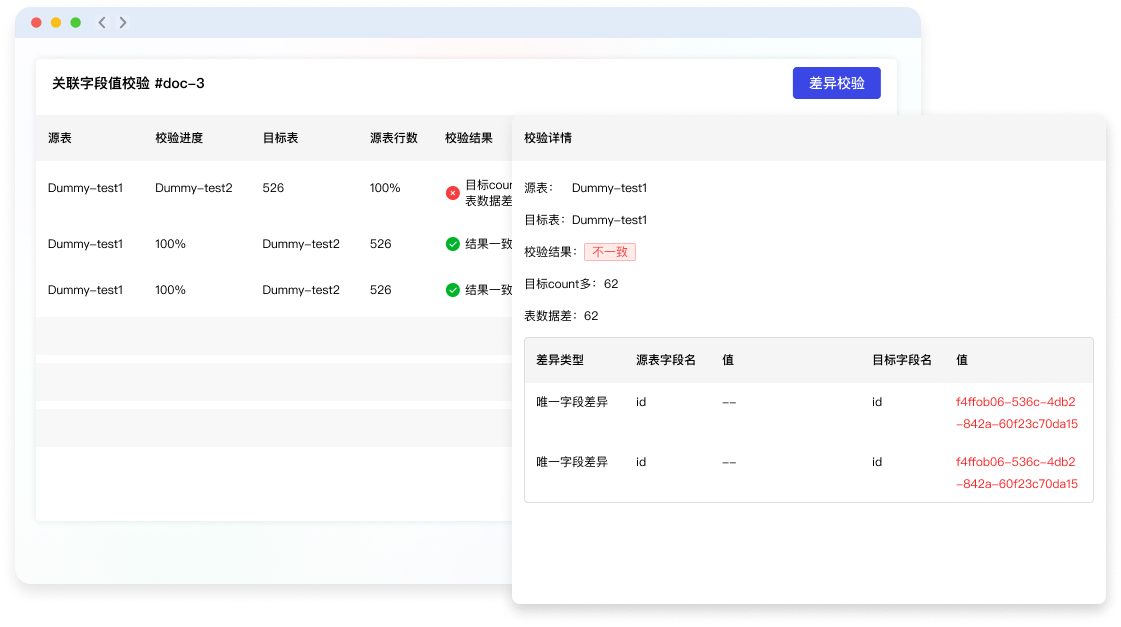Image resolution: width=1121 pixels, height=627 pixels.
Task: Click the yellow traffic light button
Action: [54, 21]
